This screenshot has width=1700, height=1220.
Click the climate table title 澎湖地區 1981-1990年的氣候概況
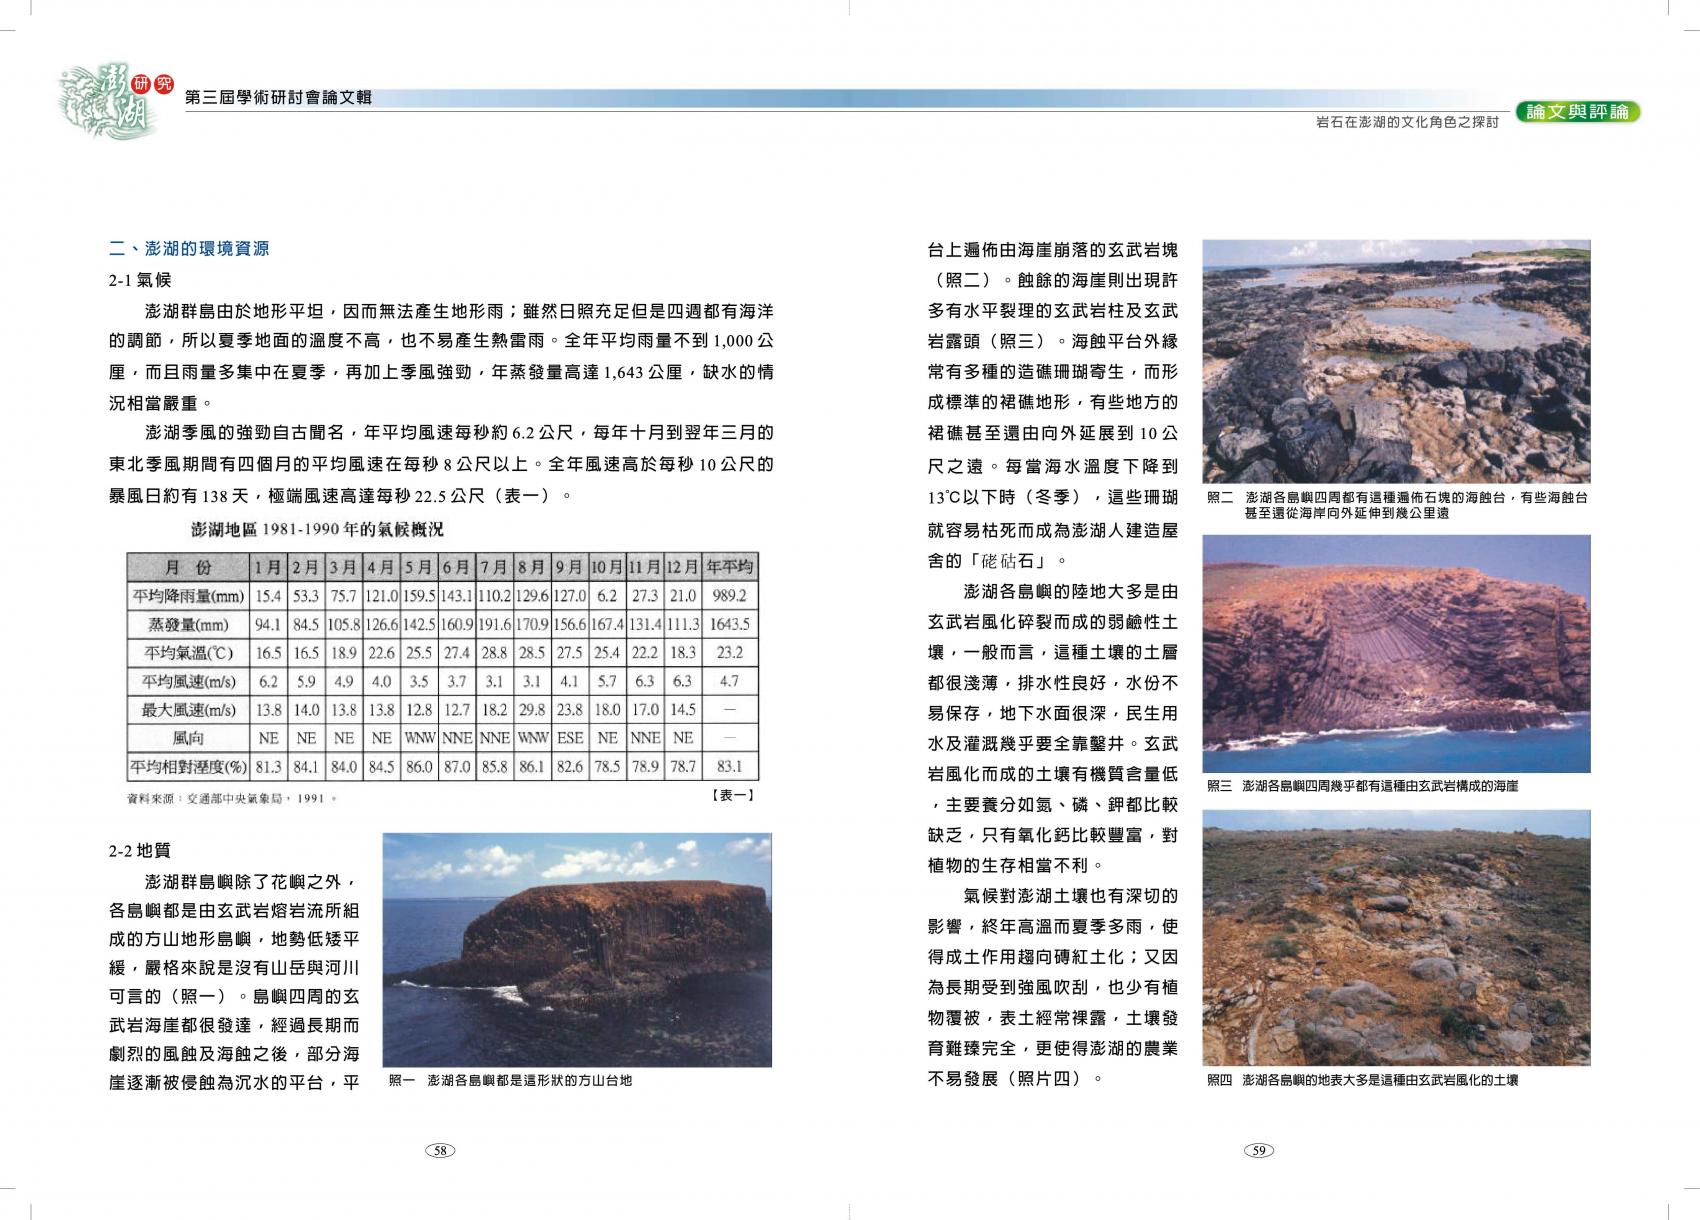coord(317,528)
